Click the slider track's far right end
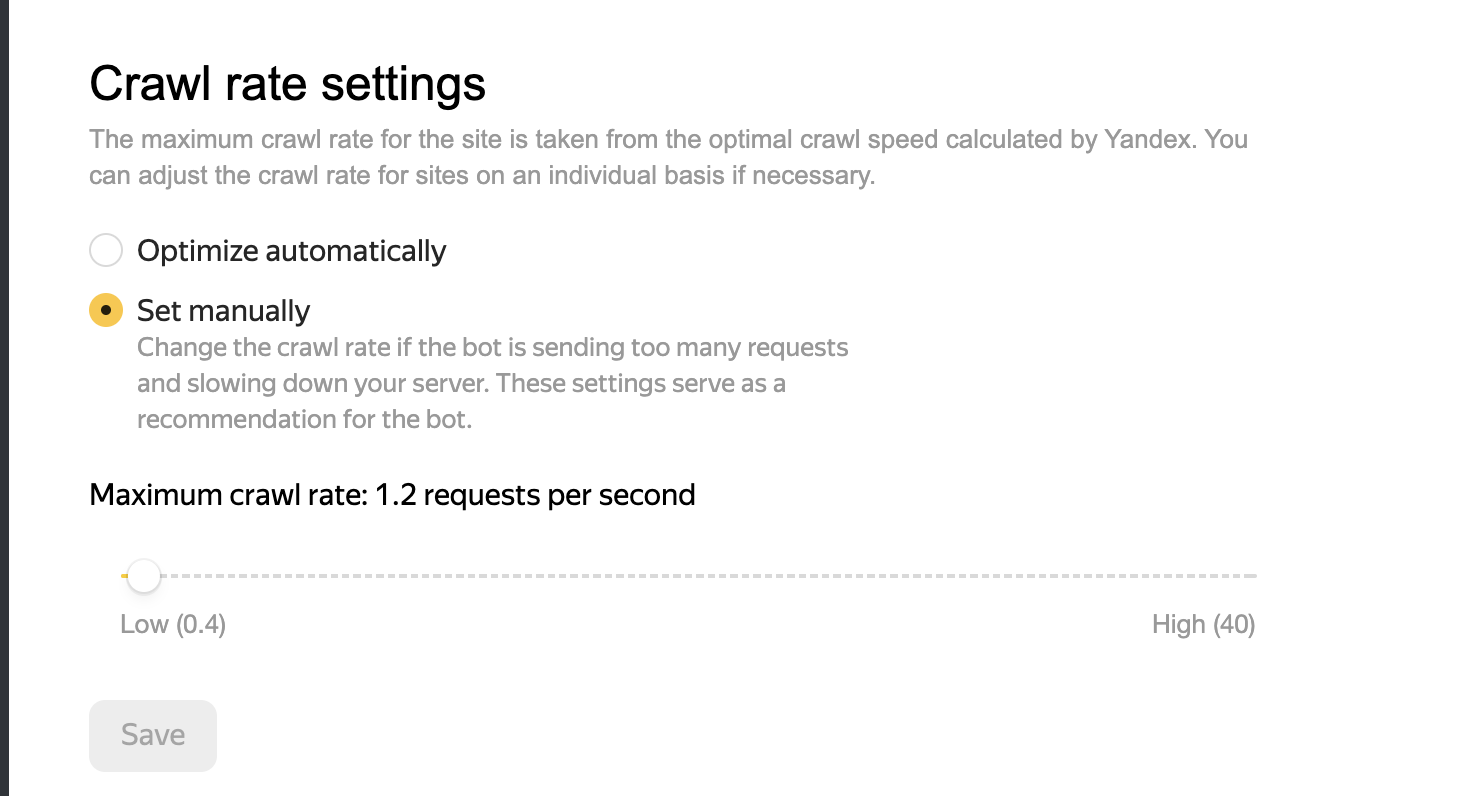Screen dimensions: 1458x796 [x=1254, y=576]
